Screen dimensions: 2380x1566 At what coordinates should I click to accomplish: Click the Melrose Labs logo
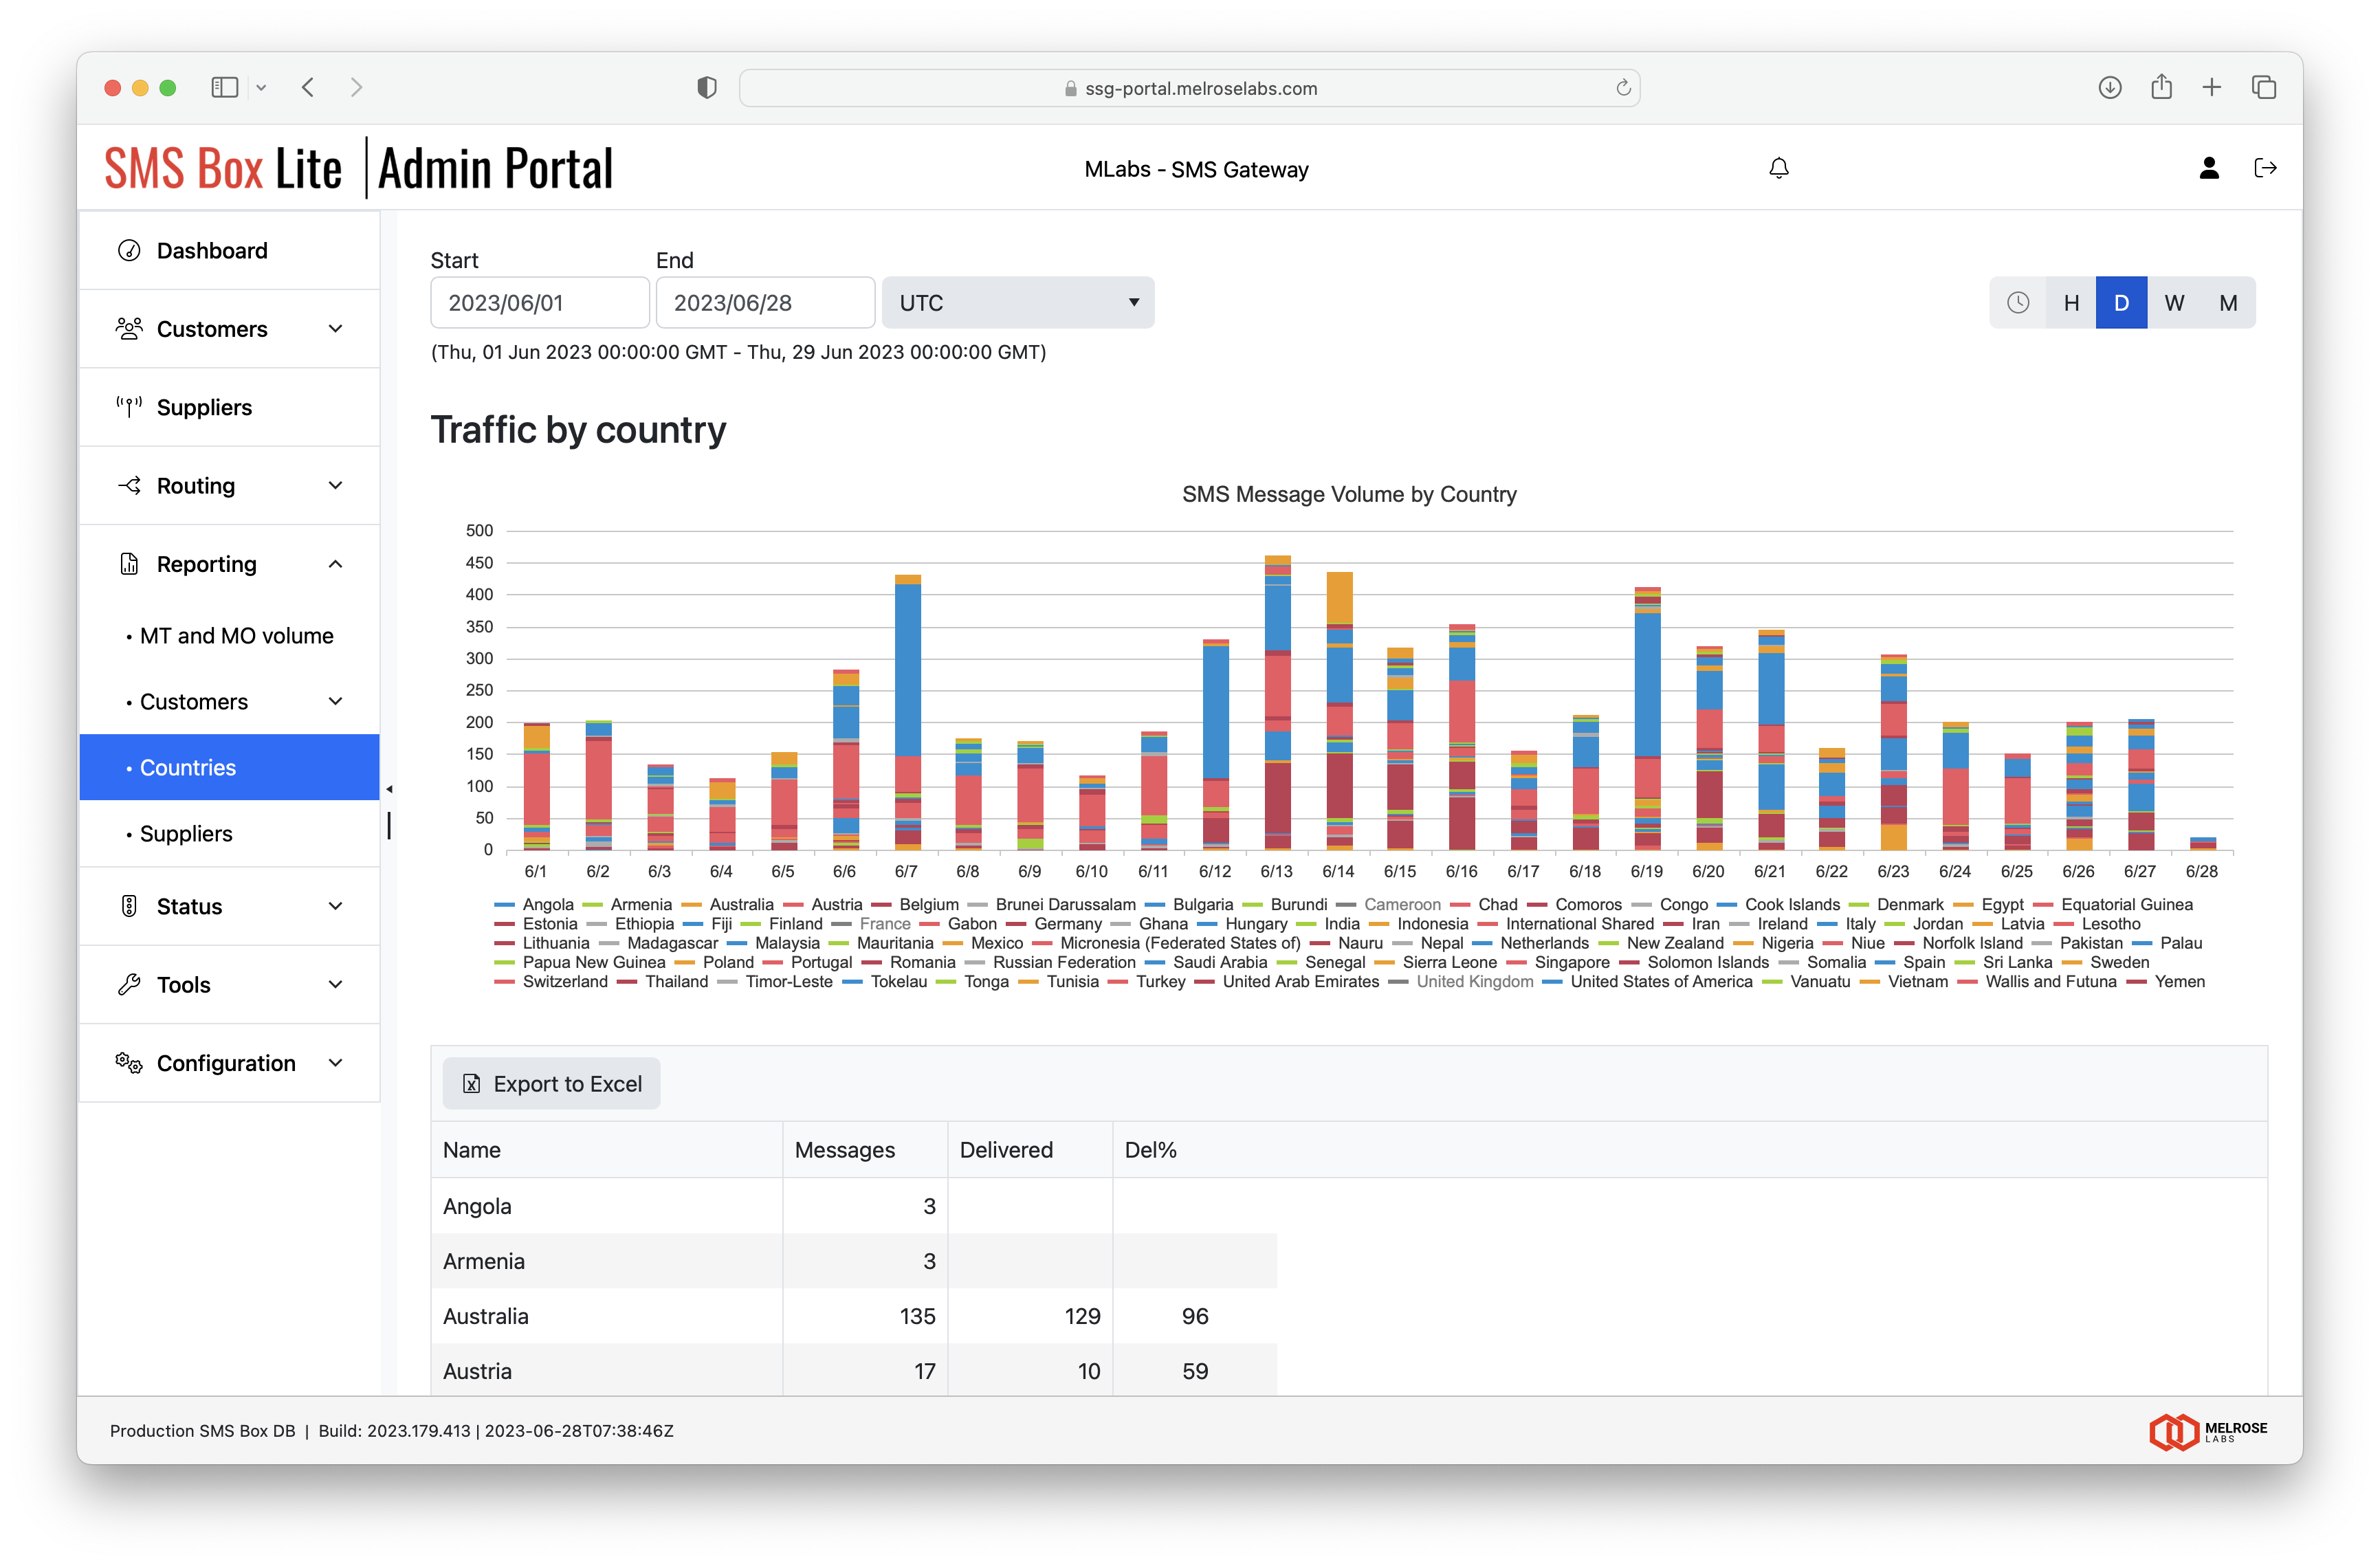(x=2208, y=1432)
